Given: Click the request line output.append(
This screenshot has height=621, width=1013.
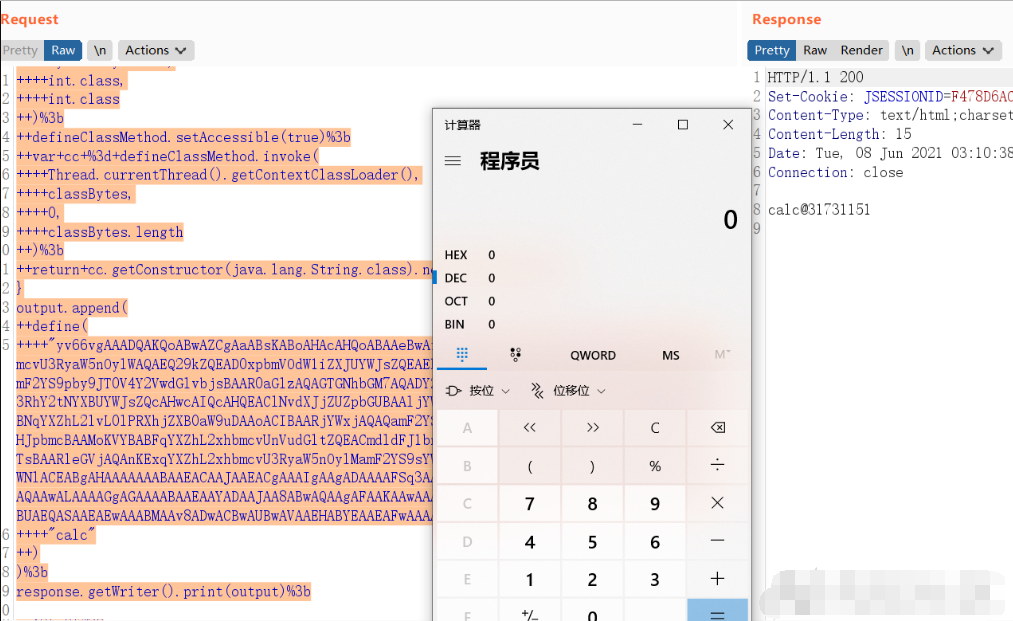Looking at the screenshot, I should pos(72,308).
